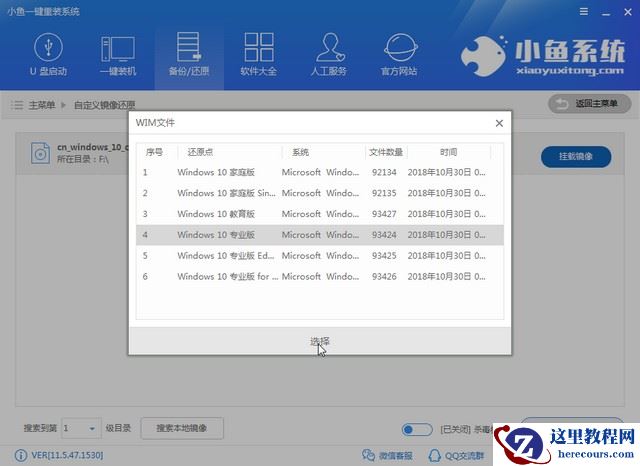Image resolution: width=640 pixels, height=466 pixels.
Task: Open the 级目录 search depth dropdown
Action: coord(81,428)
